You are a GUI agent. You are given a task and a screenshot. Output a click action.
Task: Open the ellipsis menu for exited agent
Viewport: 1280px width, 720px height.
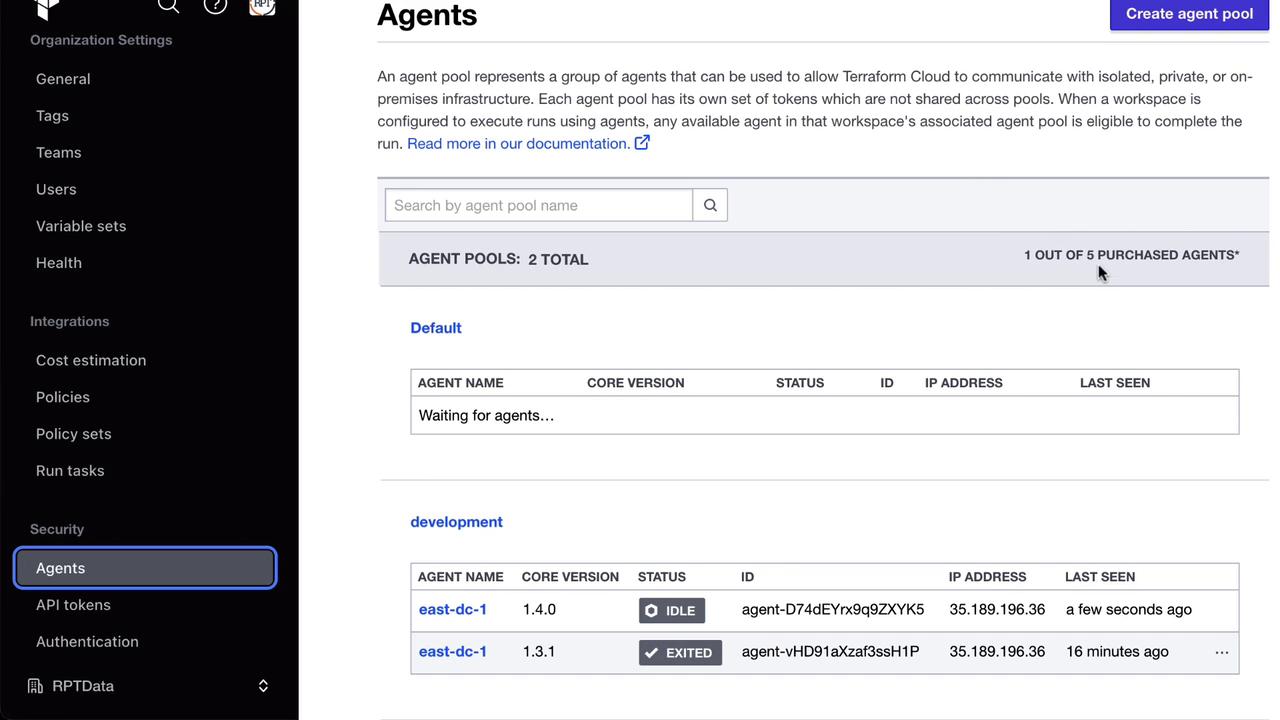(1221, 652)
